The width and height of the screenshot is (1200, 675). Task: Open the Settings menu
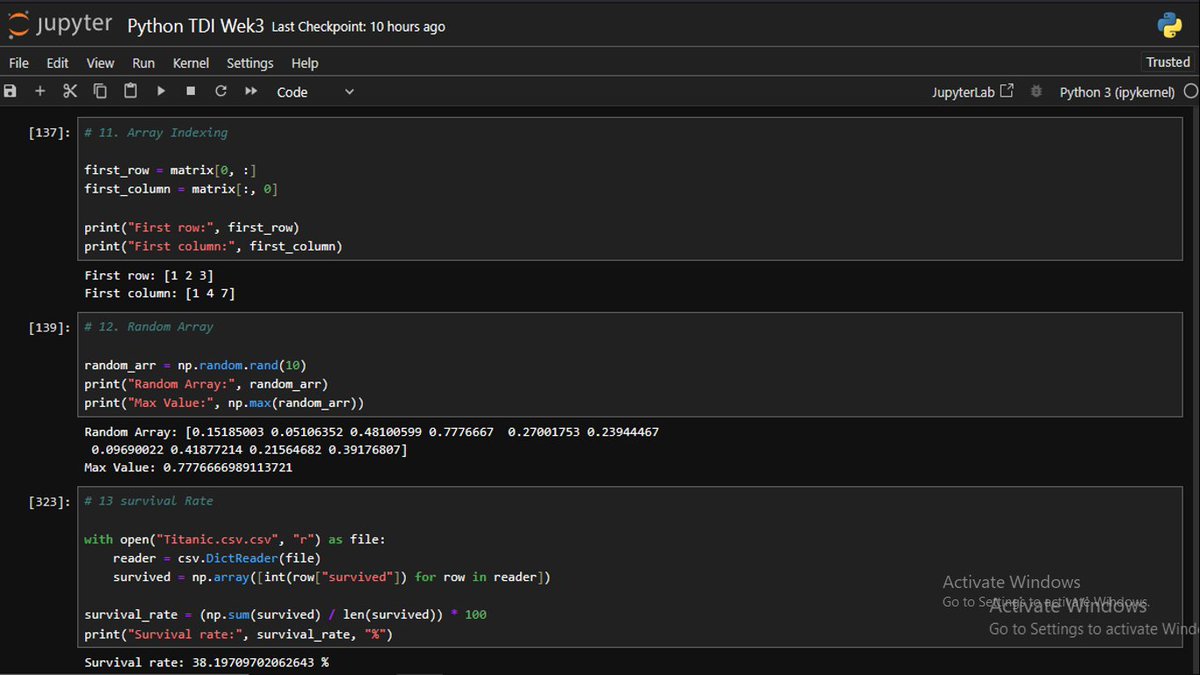(250, 63)
